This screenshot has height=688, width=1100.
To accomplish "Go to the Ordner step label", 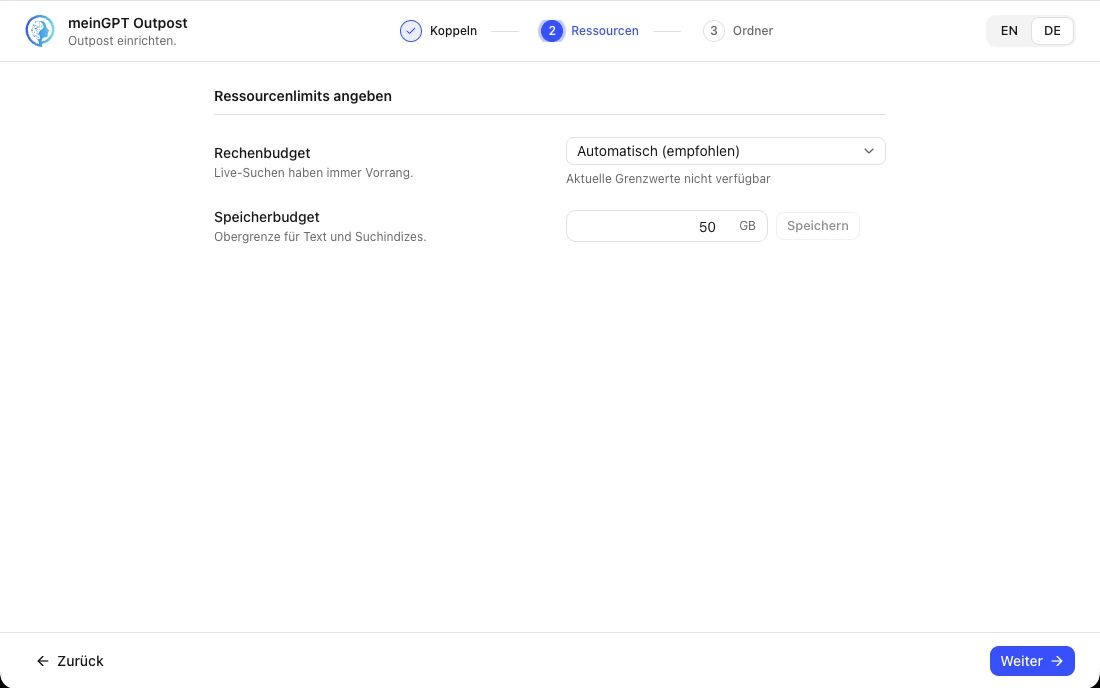I will coord(753,31).
